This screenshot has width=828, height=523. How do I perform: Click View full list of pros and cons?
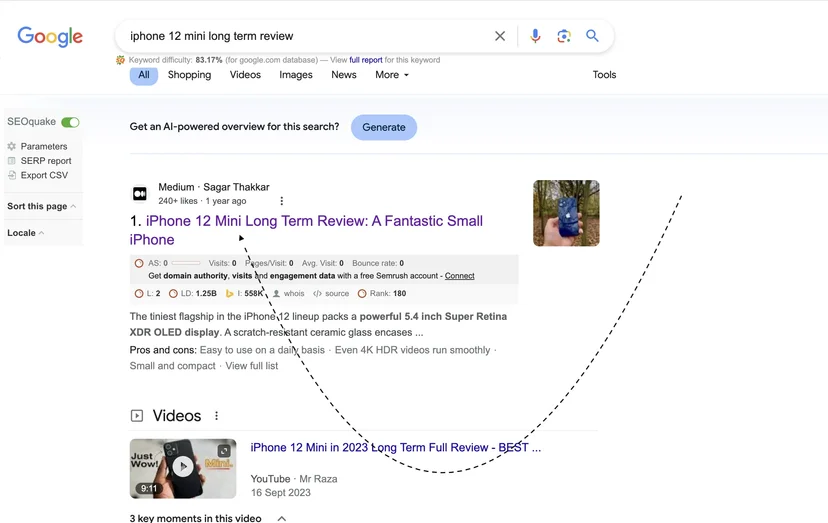coord(252,366)
